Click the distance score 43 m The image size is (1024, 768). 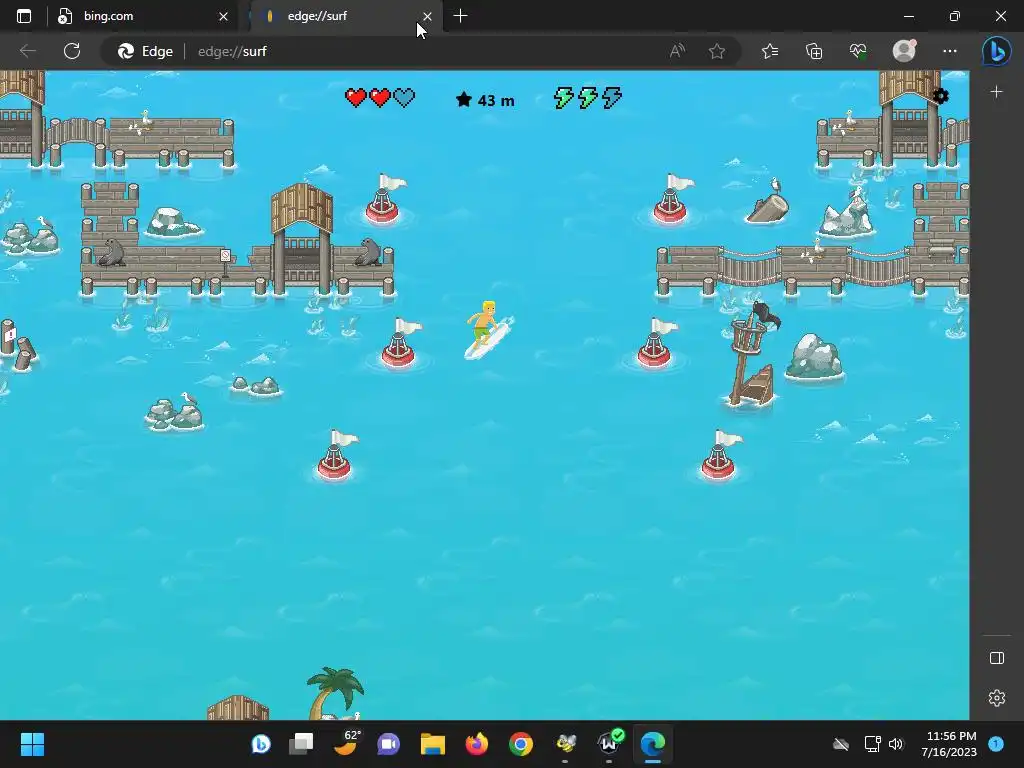pyautogui.click(x=485, y=100)
